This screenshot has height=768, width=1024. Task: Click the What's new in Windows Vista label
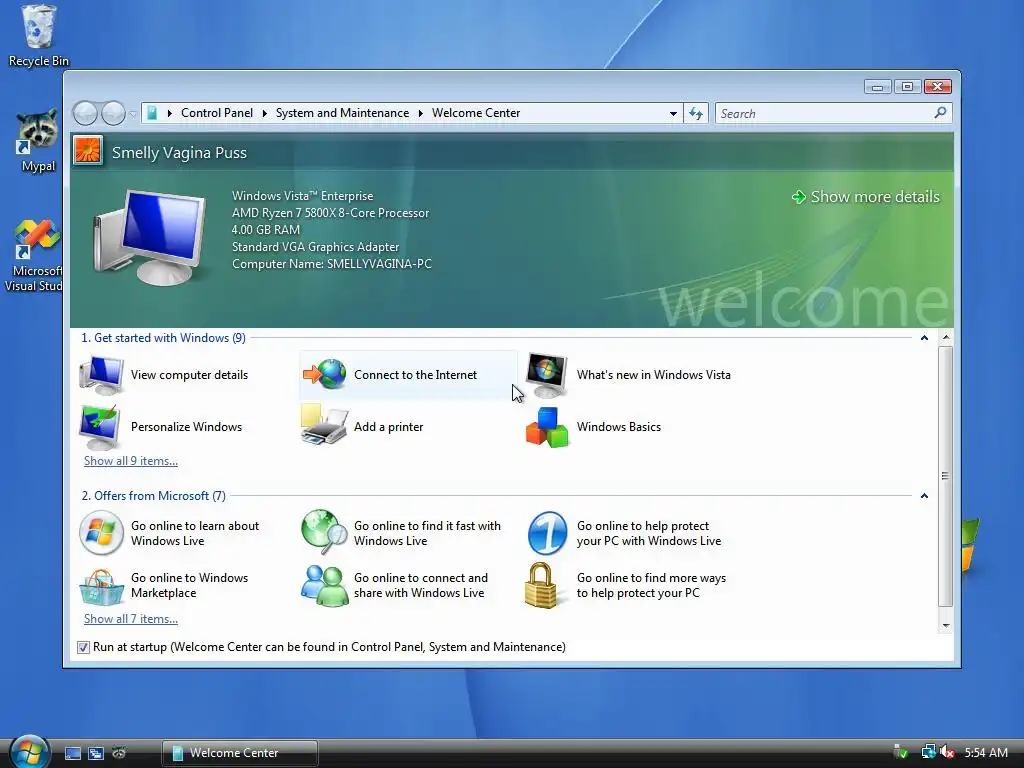[x=654, y=375]
